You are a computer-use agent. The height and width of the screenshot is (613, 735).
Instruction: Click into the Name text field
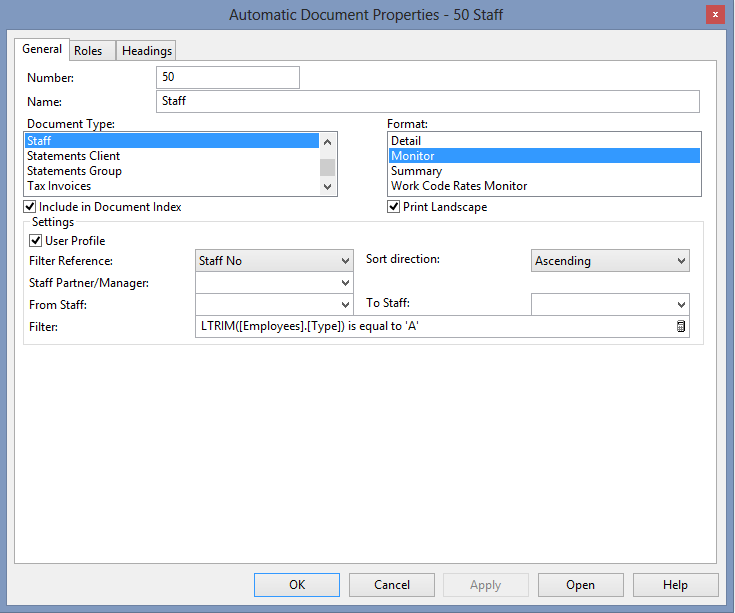click(x=428, y=101)
